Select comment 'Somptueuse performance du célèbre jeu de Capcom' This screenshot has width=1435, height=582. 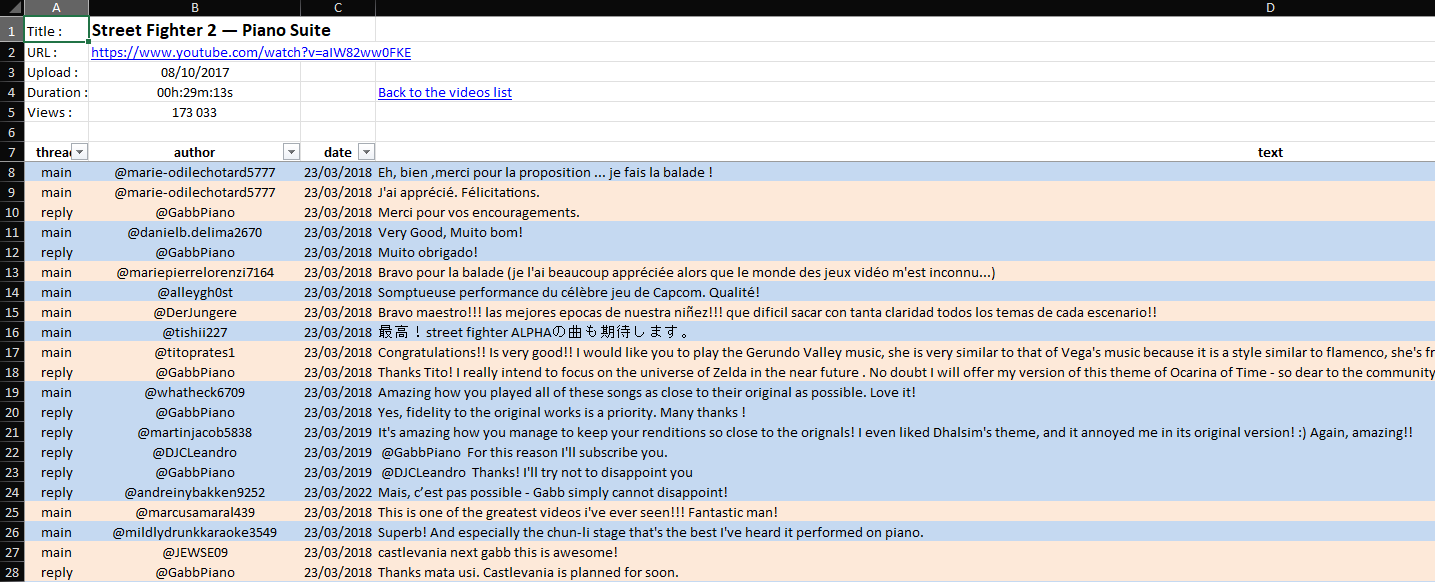click(x=905, y=292)
